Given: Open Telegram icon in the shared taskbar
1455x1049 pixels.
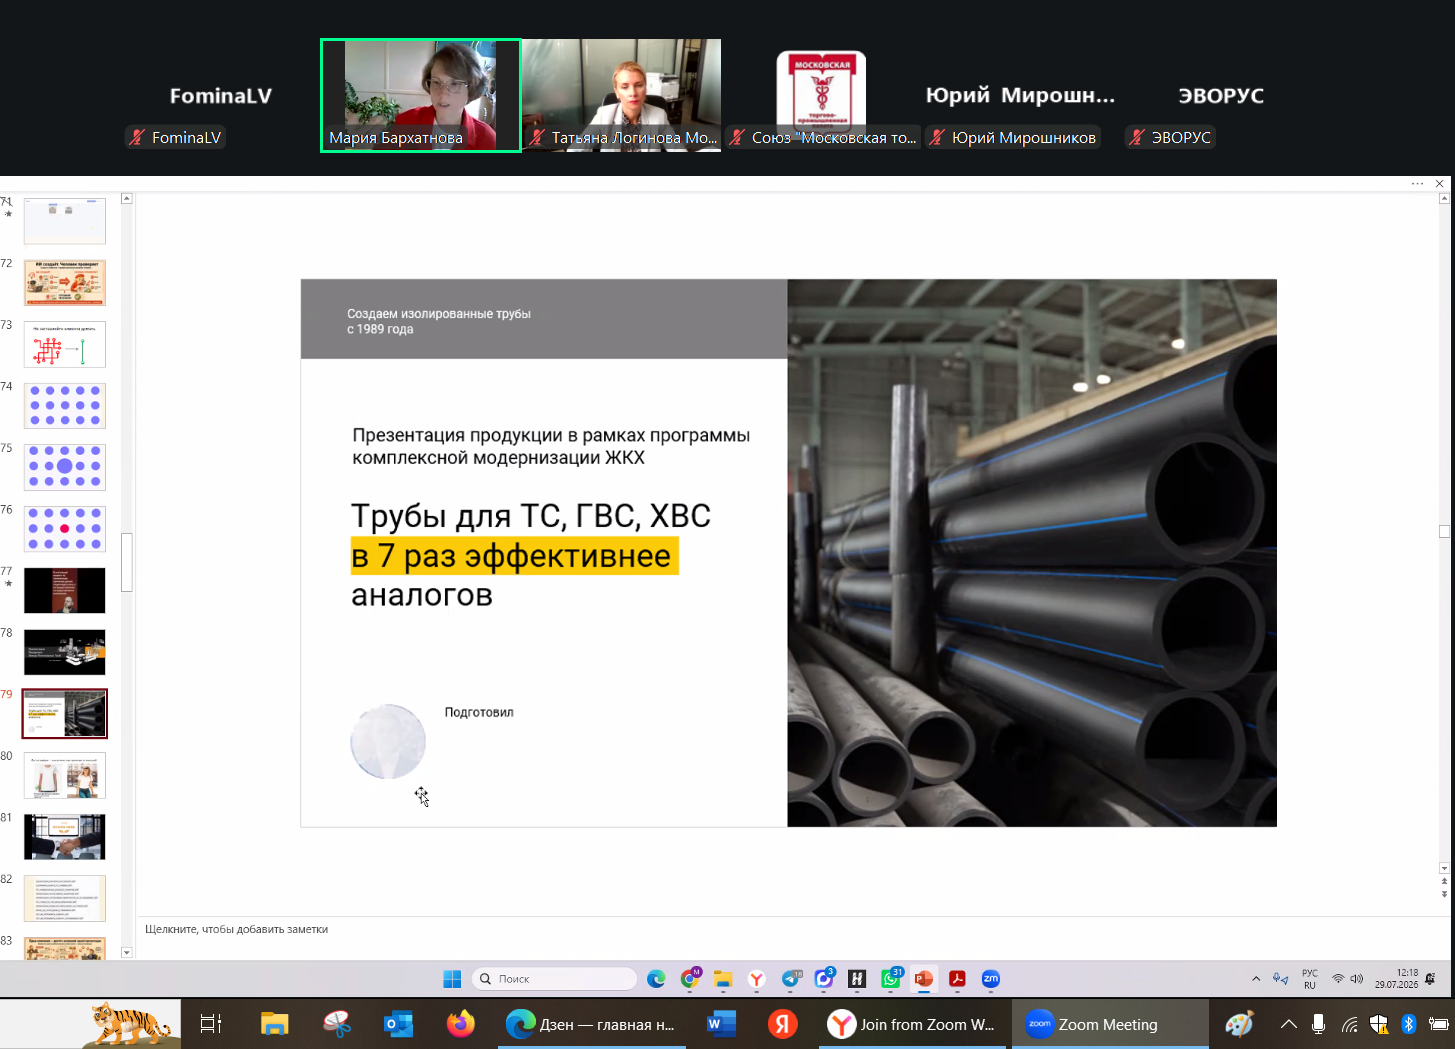Looking at the screenshot, I should click(x=791, y=979).
